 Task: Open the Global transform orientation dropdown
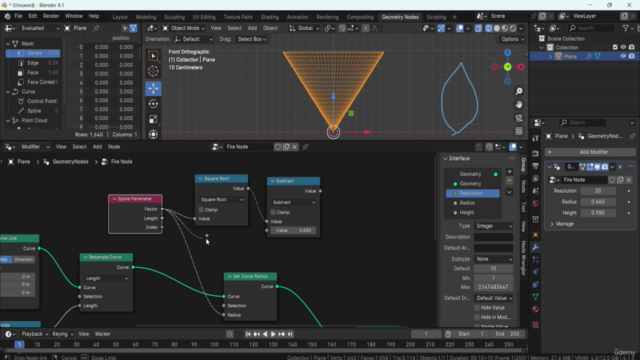coord(304,28)
